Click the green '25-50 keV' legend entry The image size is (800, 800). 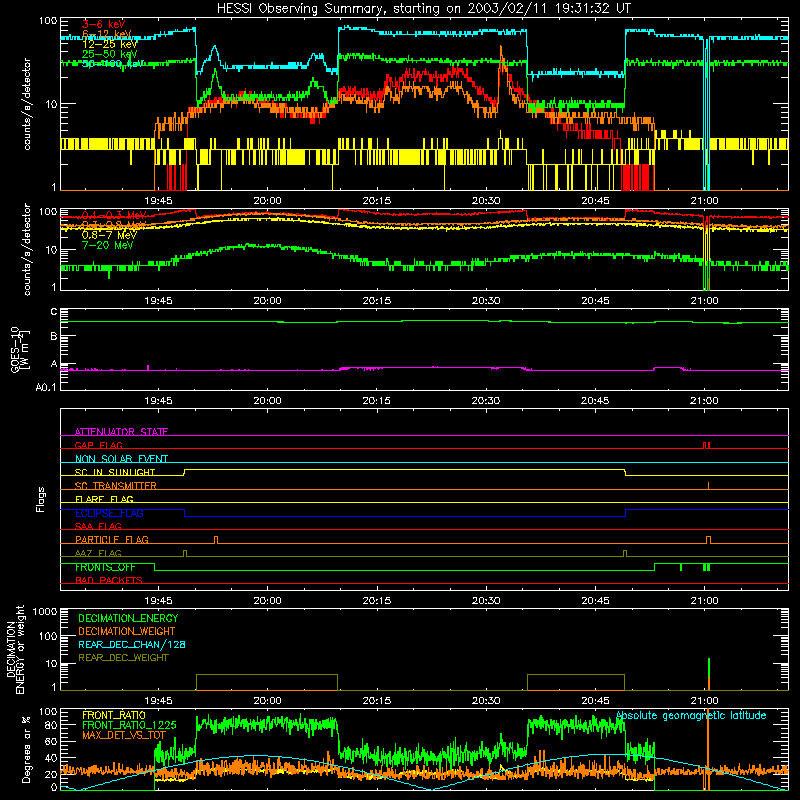coord(109,54)
